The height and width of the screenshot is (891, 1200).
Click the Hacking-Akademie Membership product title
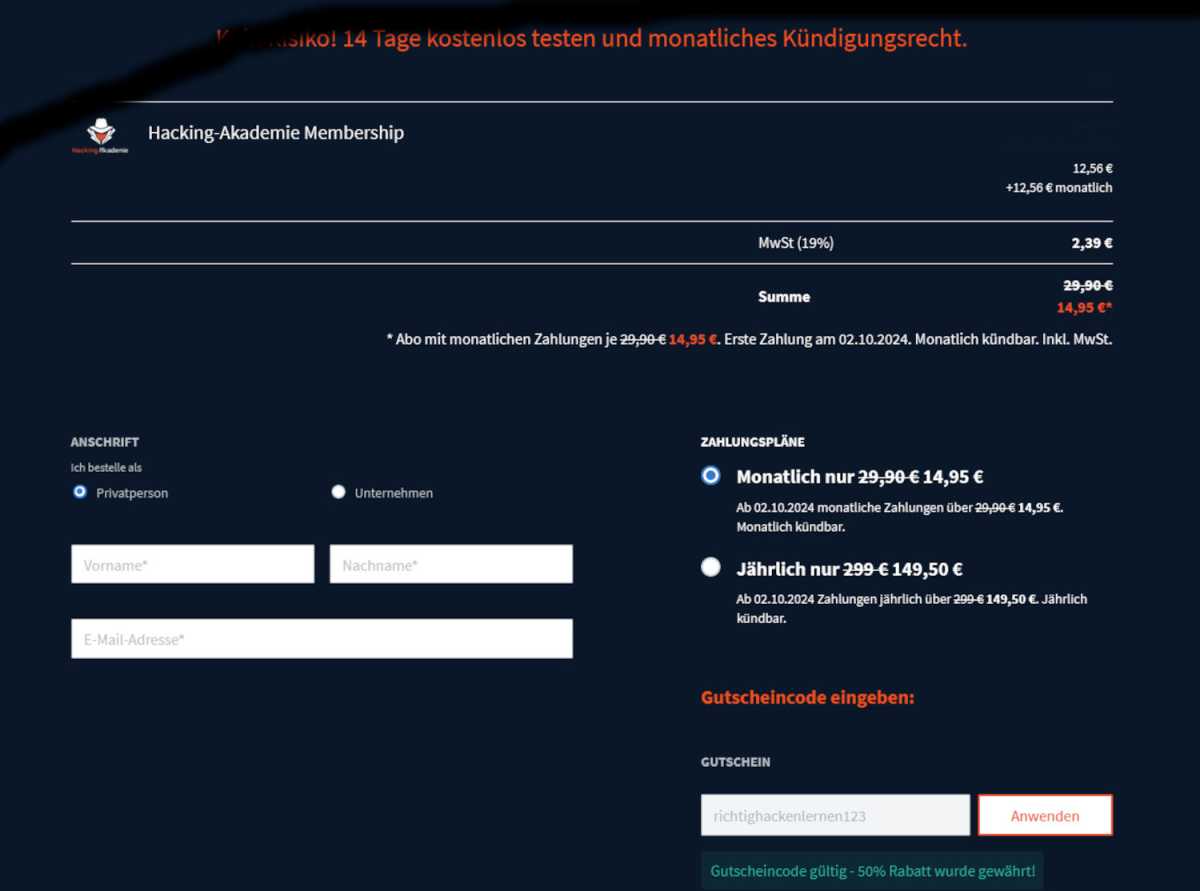pyautogui.click(x=276, y=132)
